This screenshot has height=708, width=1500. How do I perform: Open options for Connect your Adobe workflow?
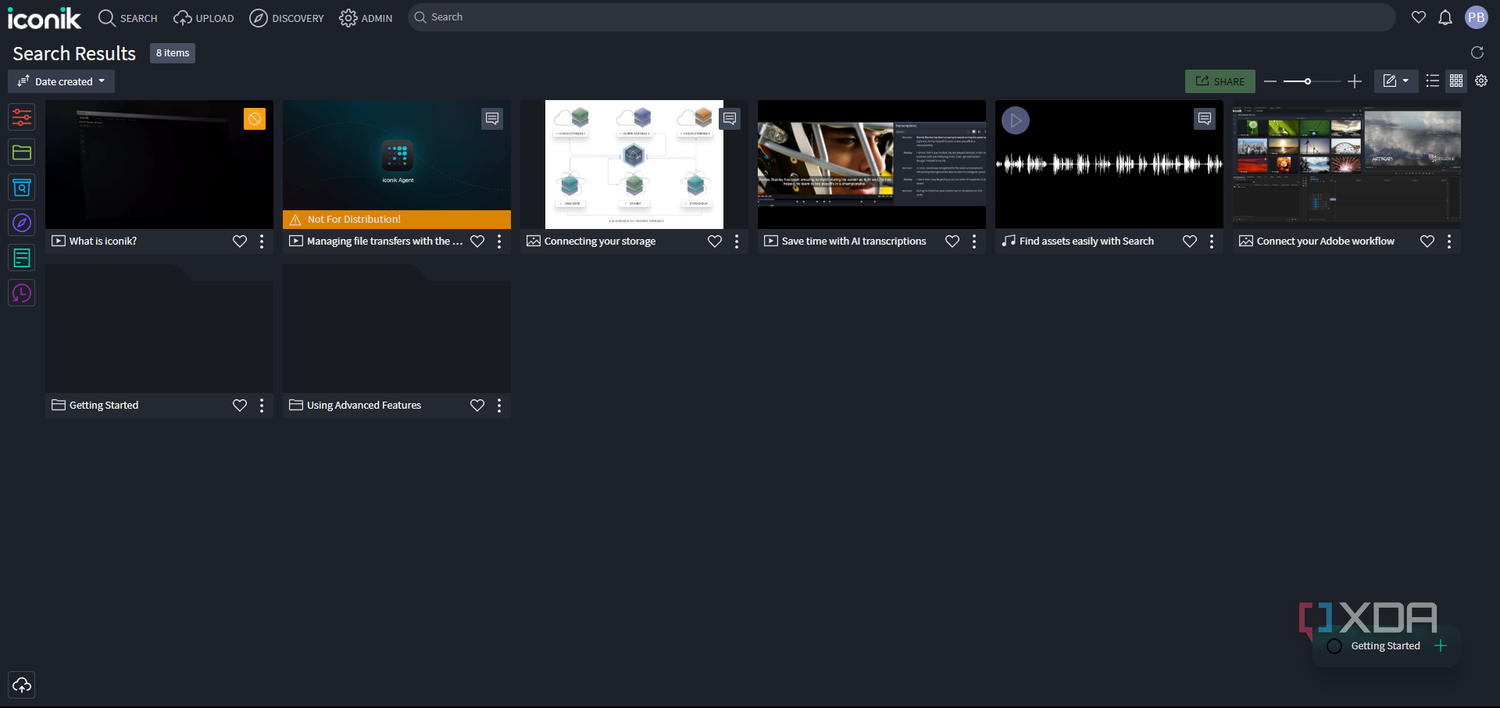click(x=1449, y=241)
